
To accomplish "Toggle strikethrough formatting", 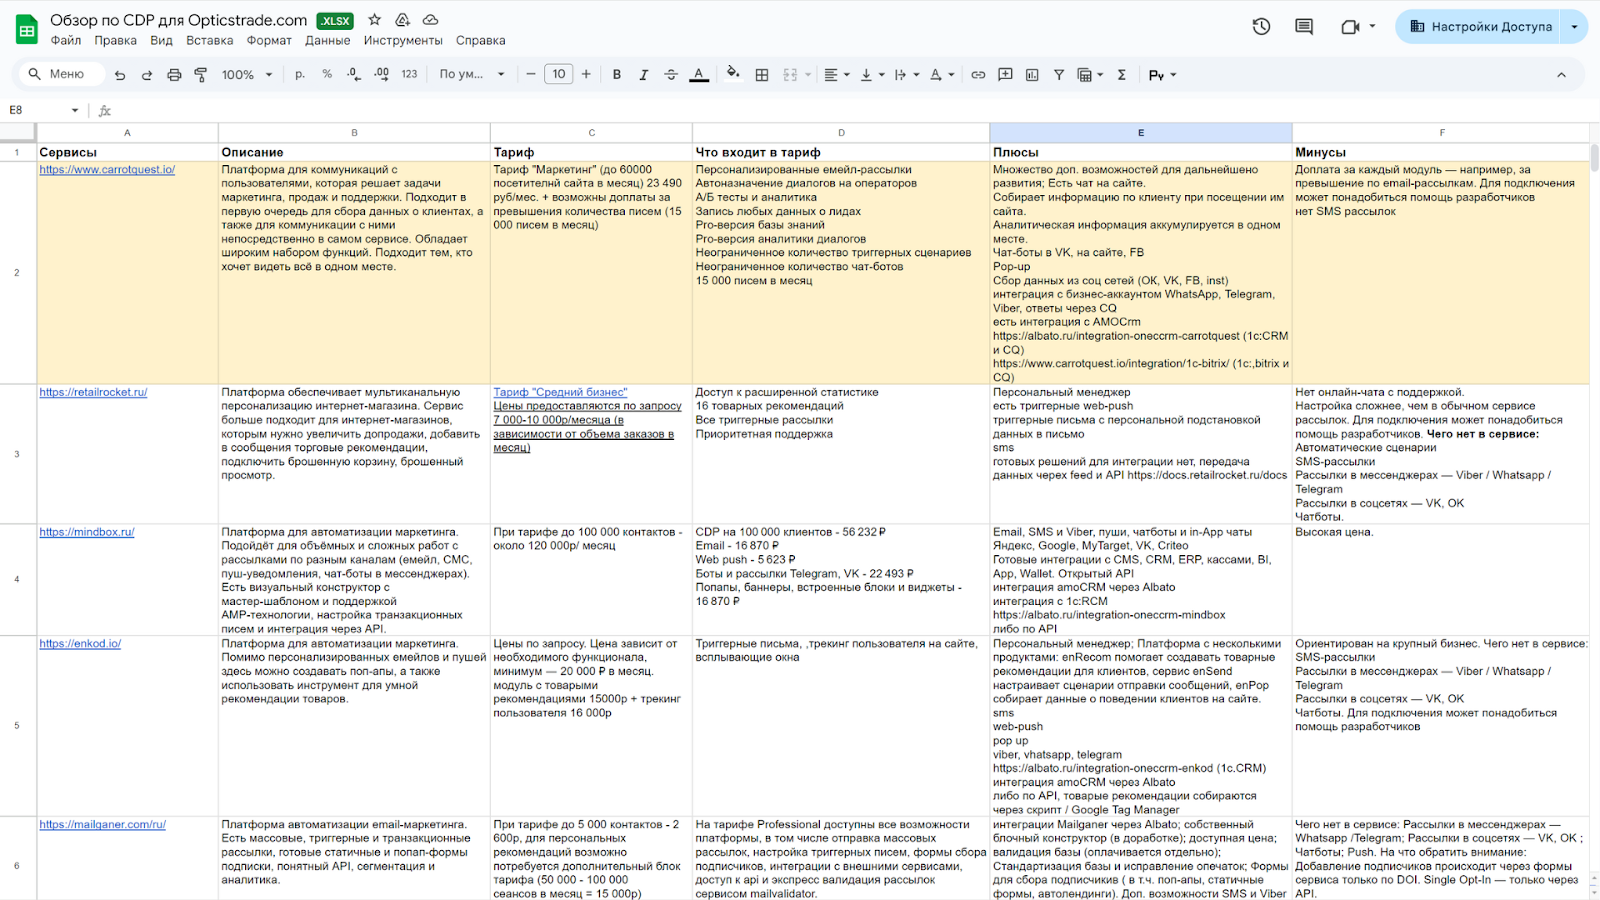I will [671, 75].
